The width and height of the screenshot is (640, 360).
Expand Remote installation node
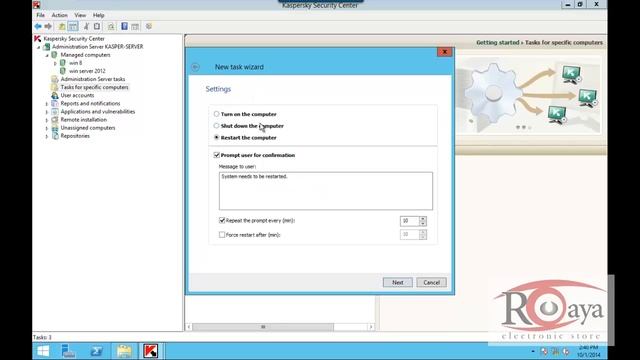coord(47,120)
